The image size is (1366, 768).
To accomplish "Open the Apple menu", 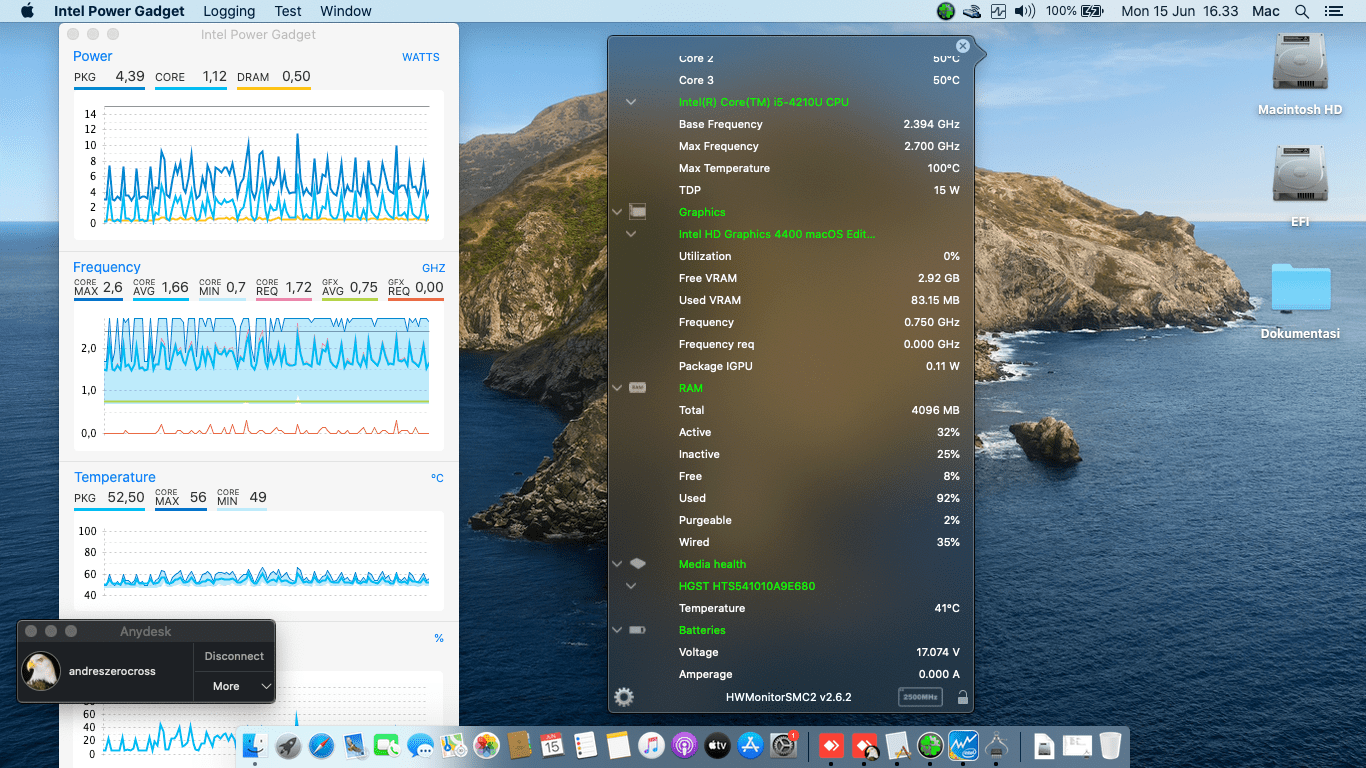I will tap(27, 11).
